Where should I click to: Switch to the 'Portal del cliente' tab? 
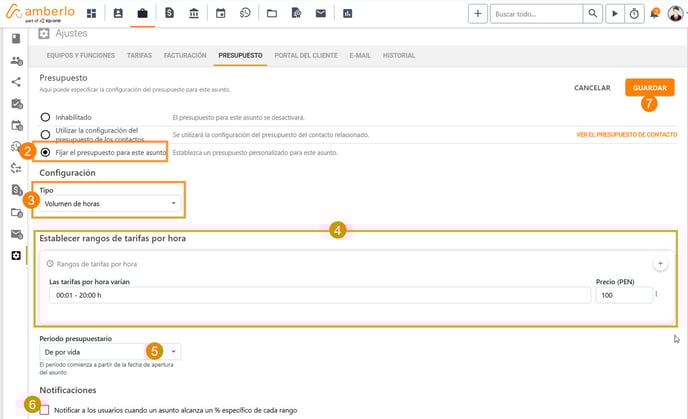[306, 55]
